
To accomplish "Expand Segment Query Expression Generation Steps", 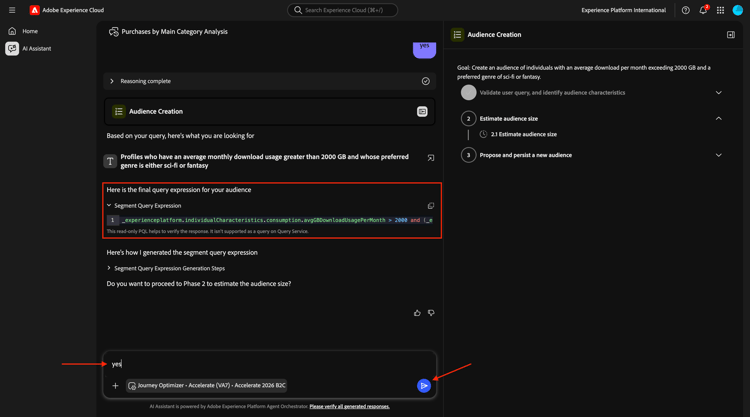I will 166,268.
